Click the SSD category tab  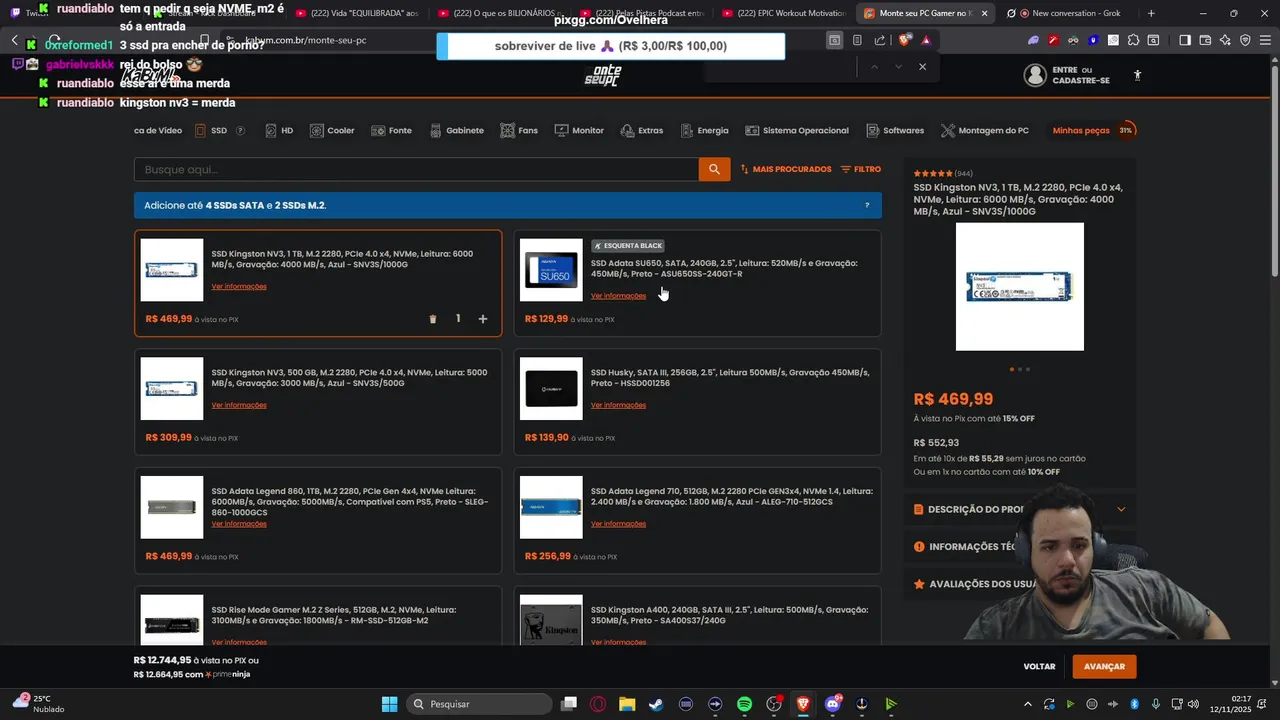pos(211,130)
